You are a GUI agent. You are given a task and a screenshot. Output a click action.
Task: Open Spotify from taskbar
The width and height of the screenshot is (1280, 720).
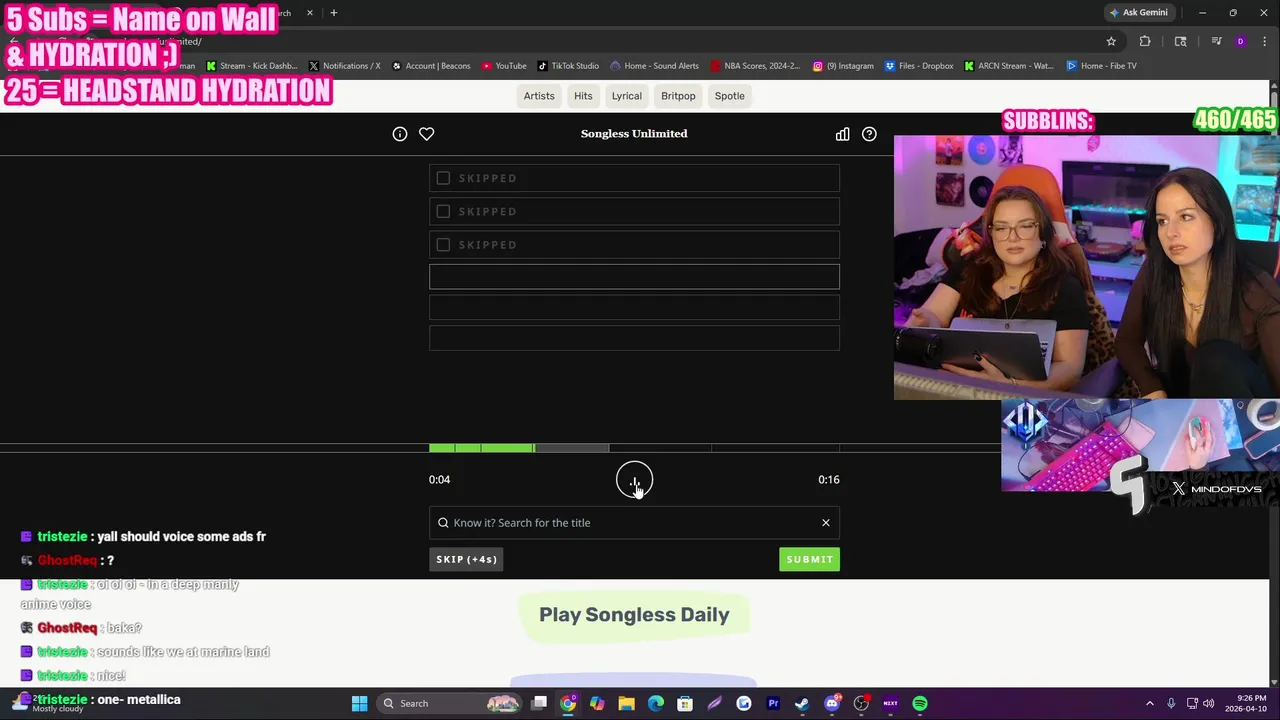coord(920,704)
